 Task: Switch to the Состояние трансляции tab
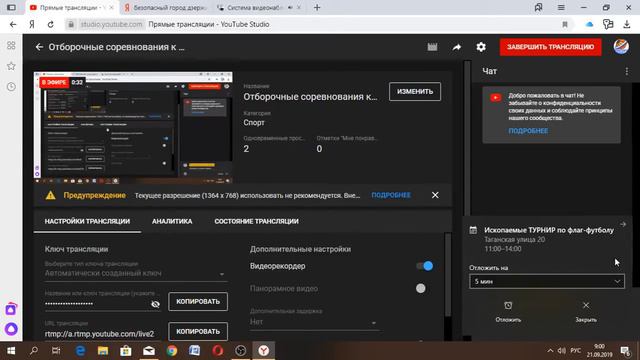[256, 221]
